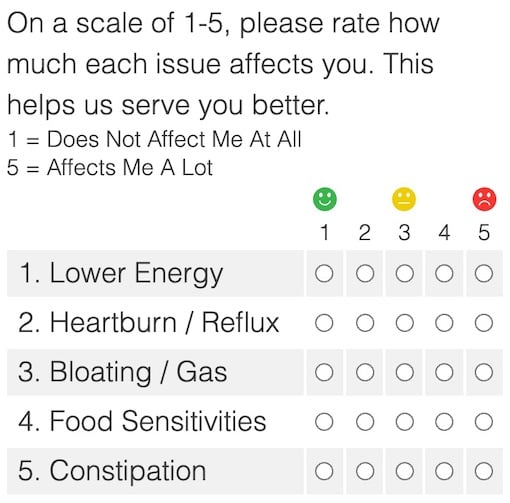This screenshot has width=510, height=503.
Task: Click the green smiley face icon
Action: tap(325, 199)
